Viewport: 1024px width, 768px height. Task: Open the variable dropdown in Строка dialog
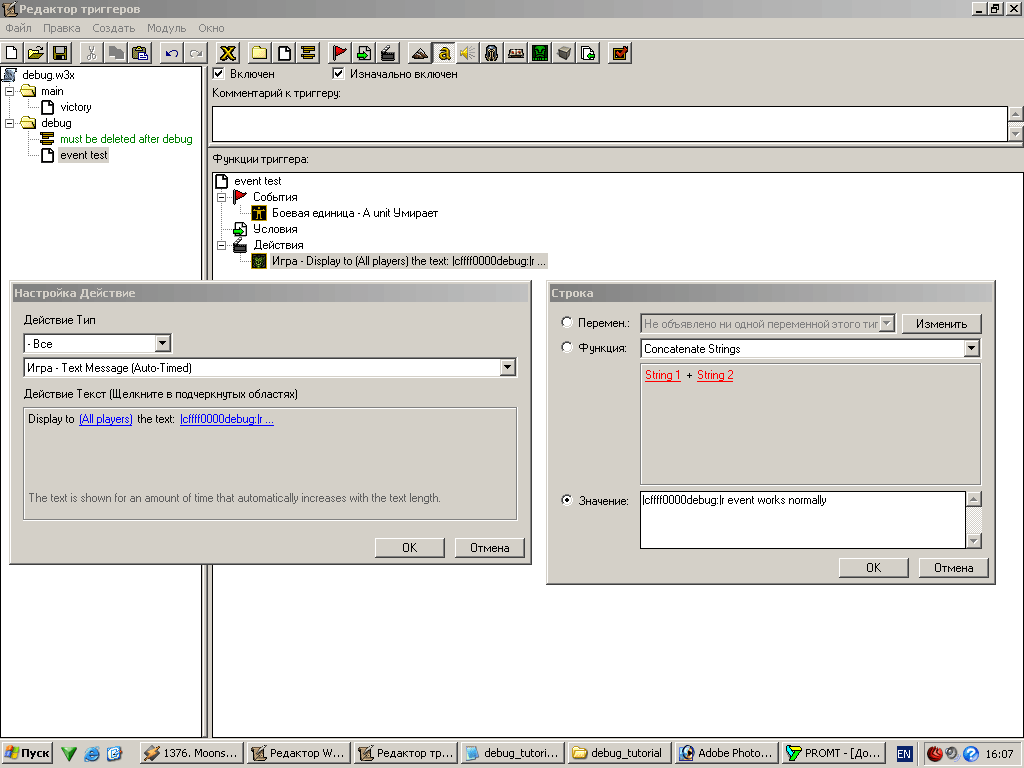click(886, 323)
